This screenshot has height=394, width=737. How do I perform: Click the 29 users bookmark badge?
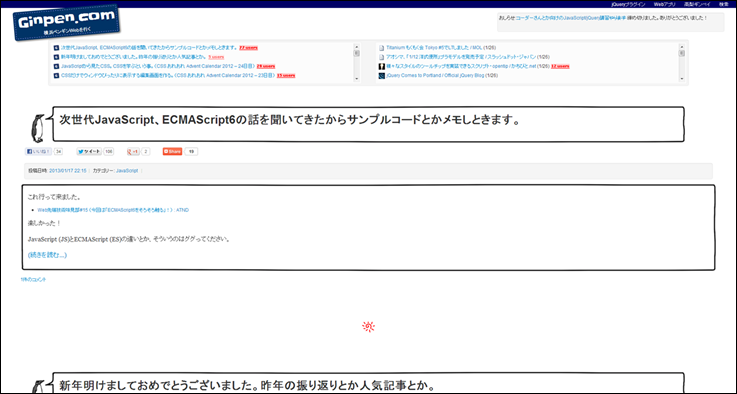pos(266,66)
